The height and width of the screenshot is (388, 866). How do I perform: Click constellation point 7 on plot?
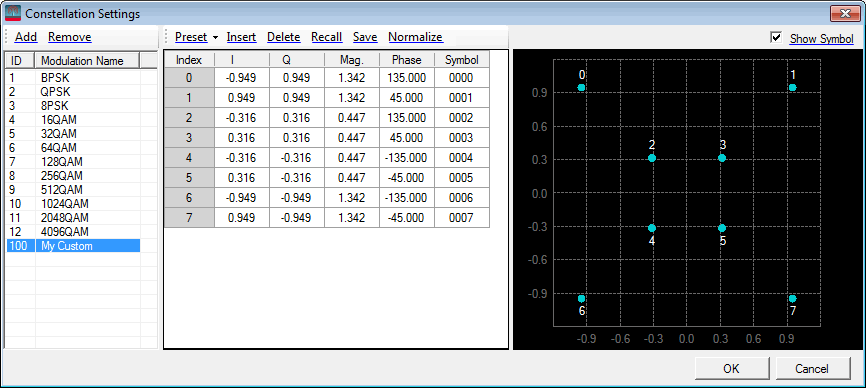(x=793, y=299)
